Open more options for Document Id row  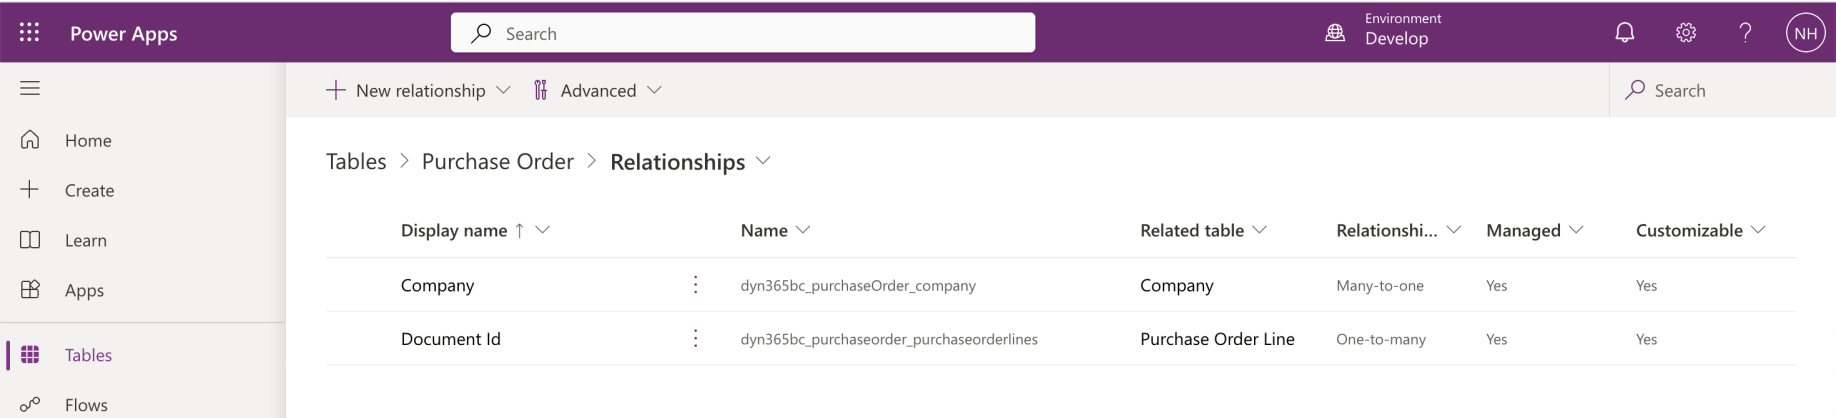click(696, 339)
